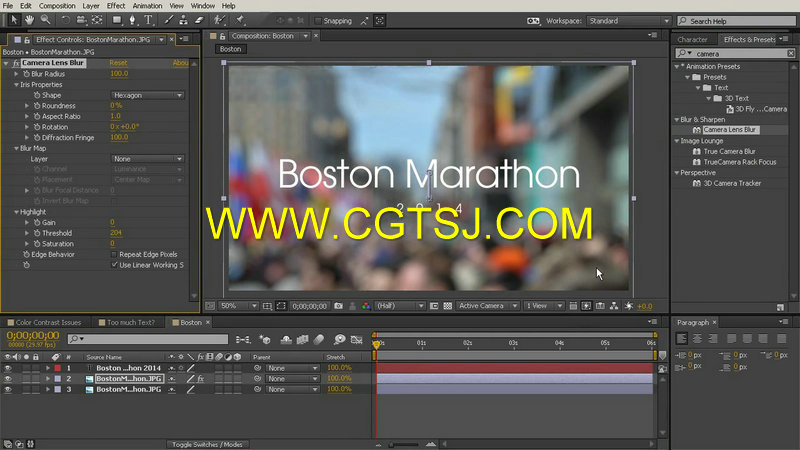Open the Shape Hexagon dropdown
800x450 pixels.
[x=147, y=95]
